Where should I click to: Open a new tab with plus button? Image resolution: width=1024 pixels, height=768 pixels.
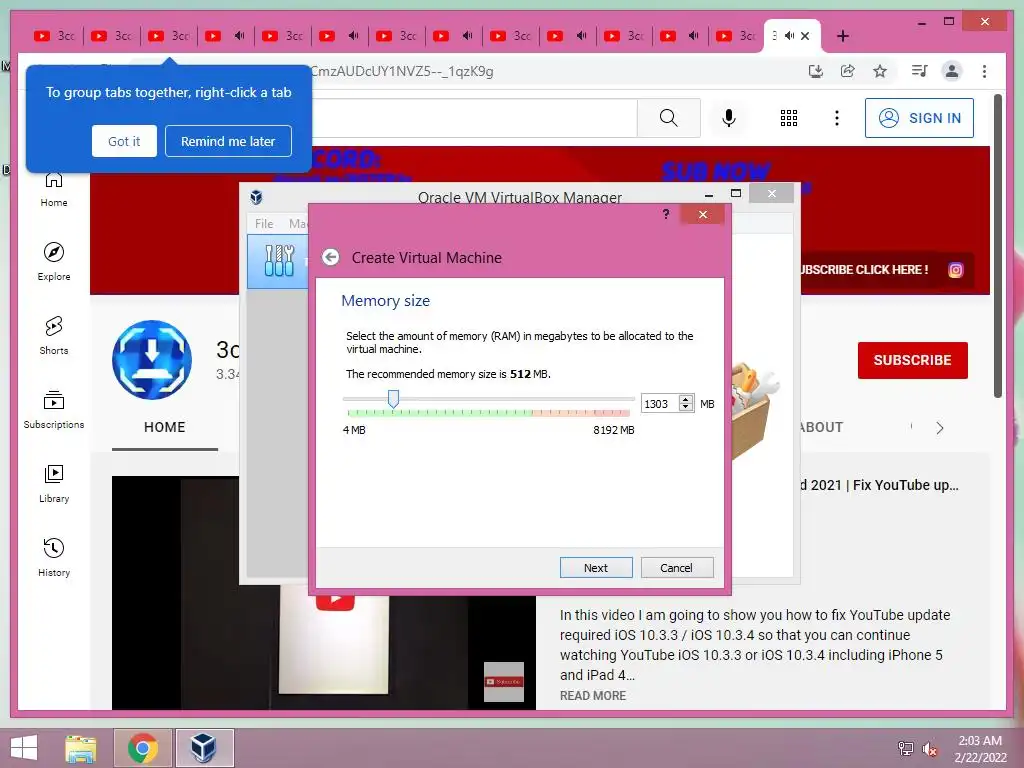click(842, 36)
